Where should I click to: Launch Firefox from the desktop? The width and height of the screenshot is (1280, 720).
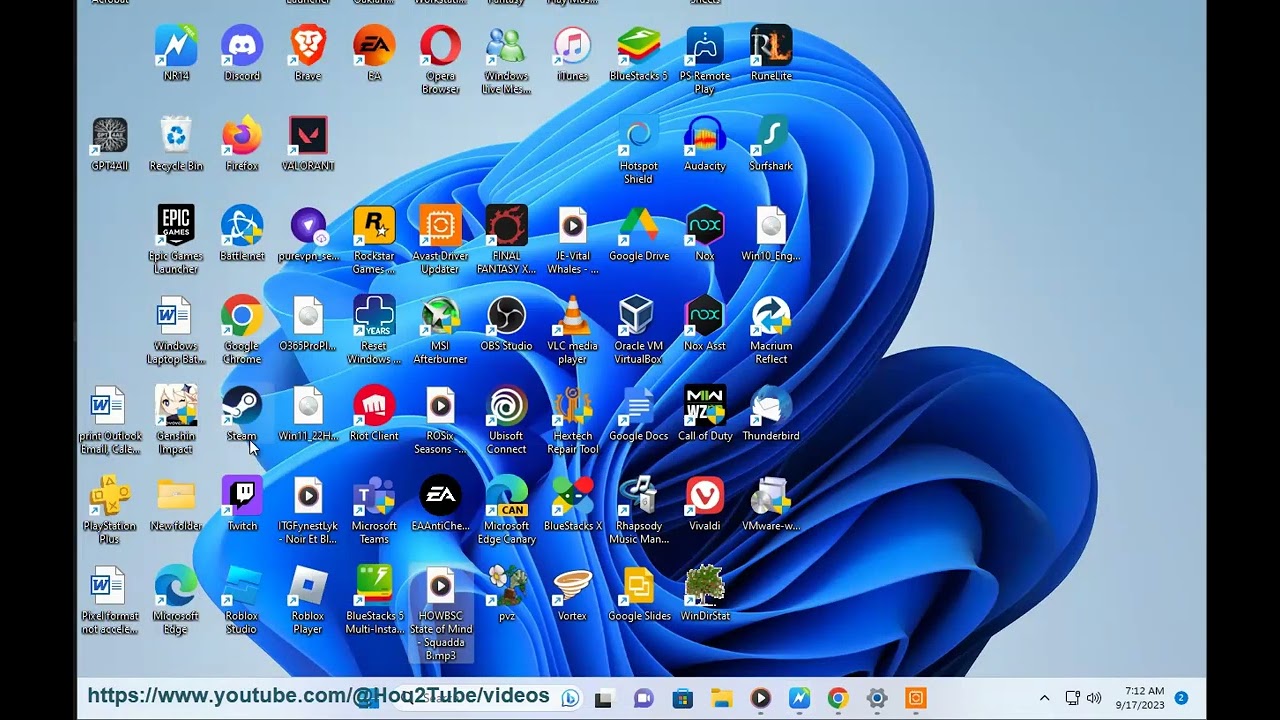[x=242, y=144]
